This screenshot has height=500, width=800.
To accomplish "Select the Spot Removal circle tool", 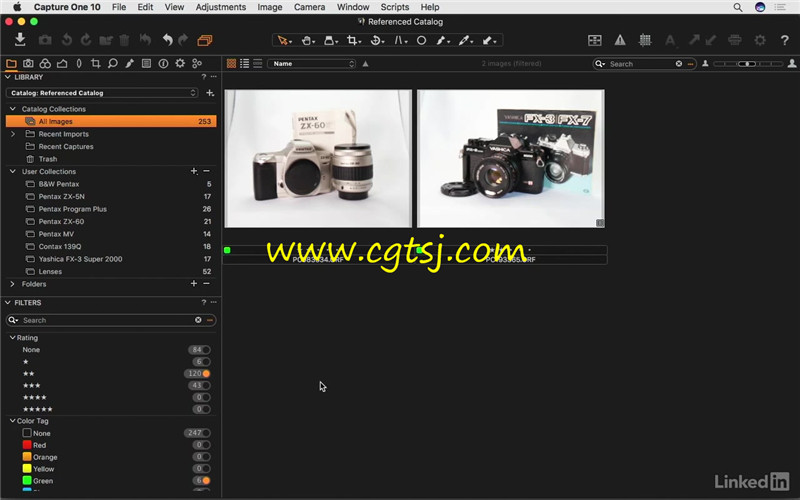I will pos(421,40).
